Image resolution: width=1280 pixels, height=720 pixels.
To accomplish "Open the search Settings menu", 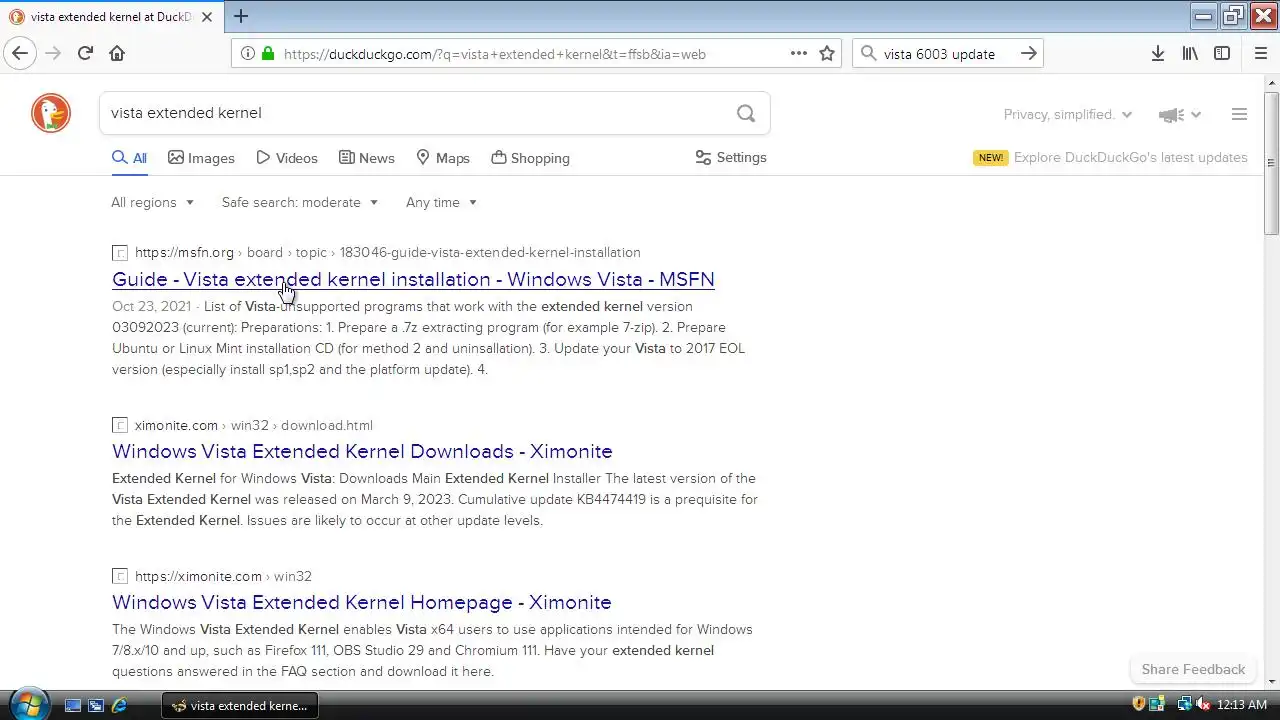I will pyautogui.click(x=731, y=158).
